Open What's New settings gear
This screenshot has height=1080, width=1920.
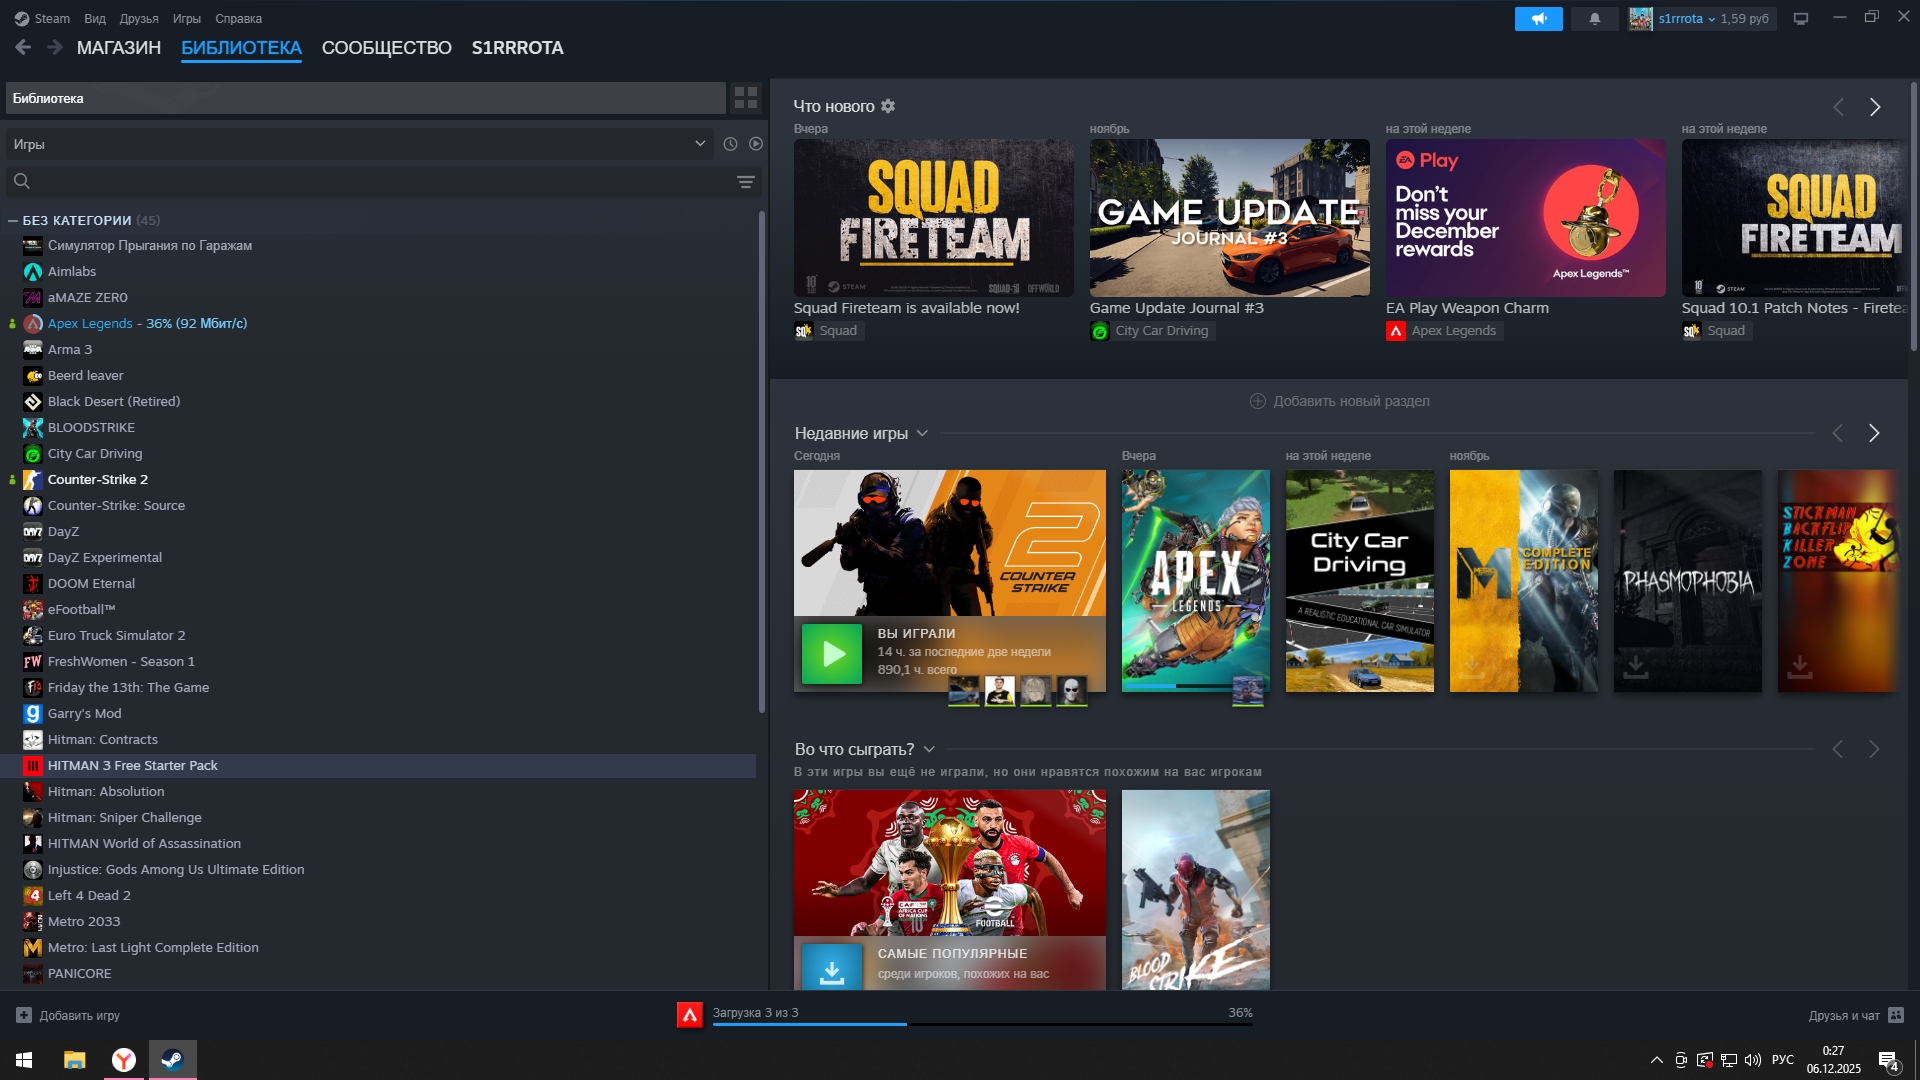(888, 106)
